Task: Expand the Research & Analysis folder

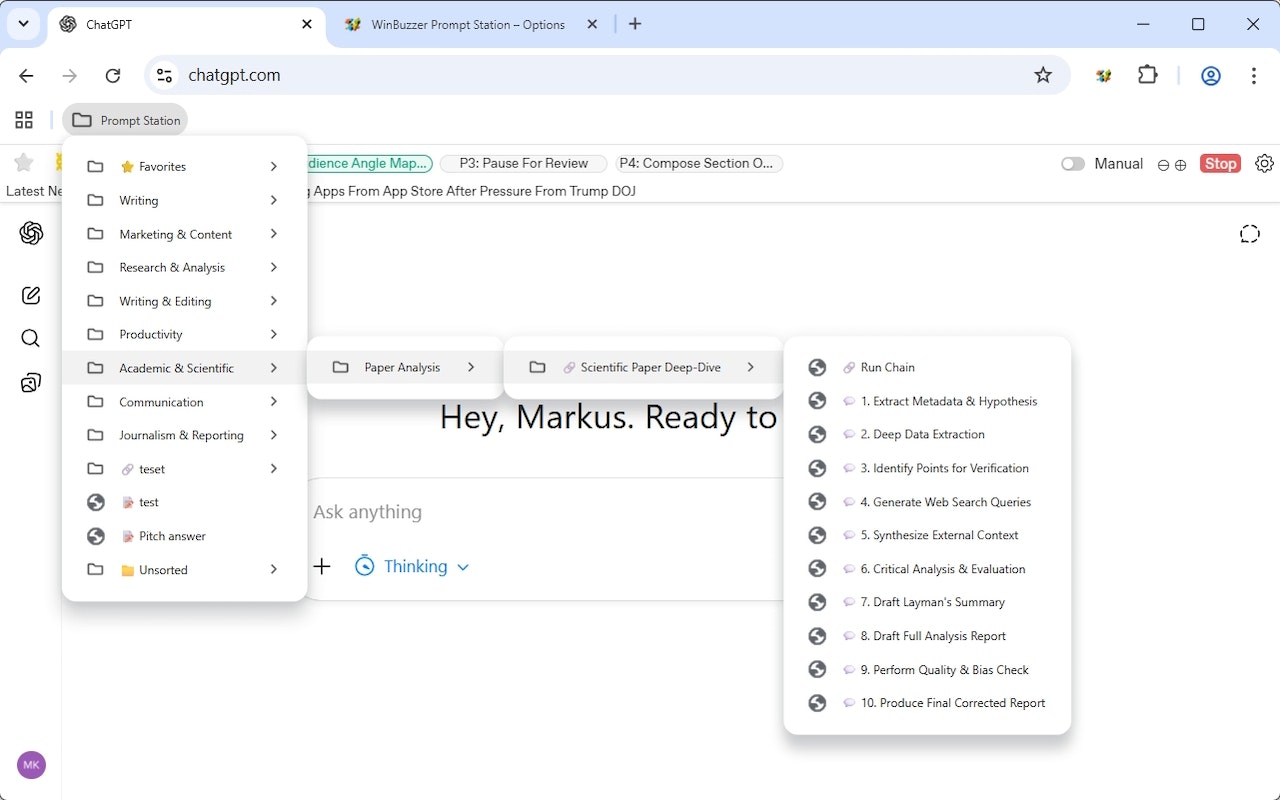Action: 184,267
